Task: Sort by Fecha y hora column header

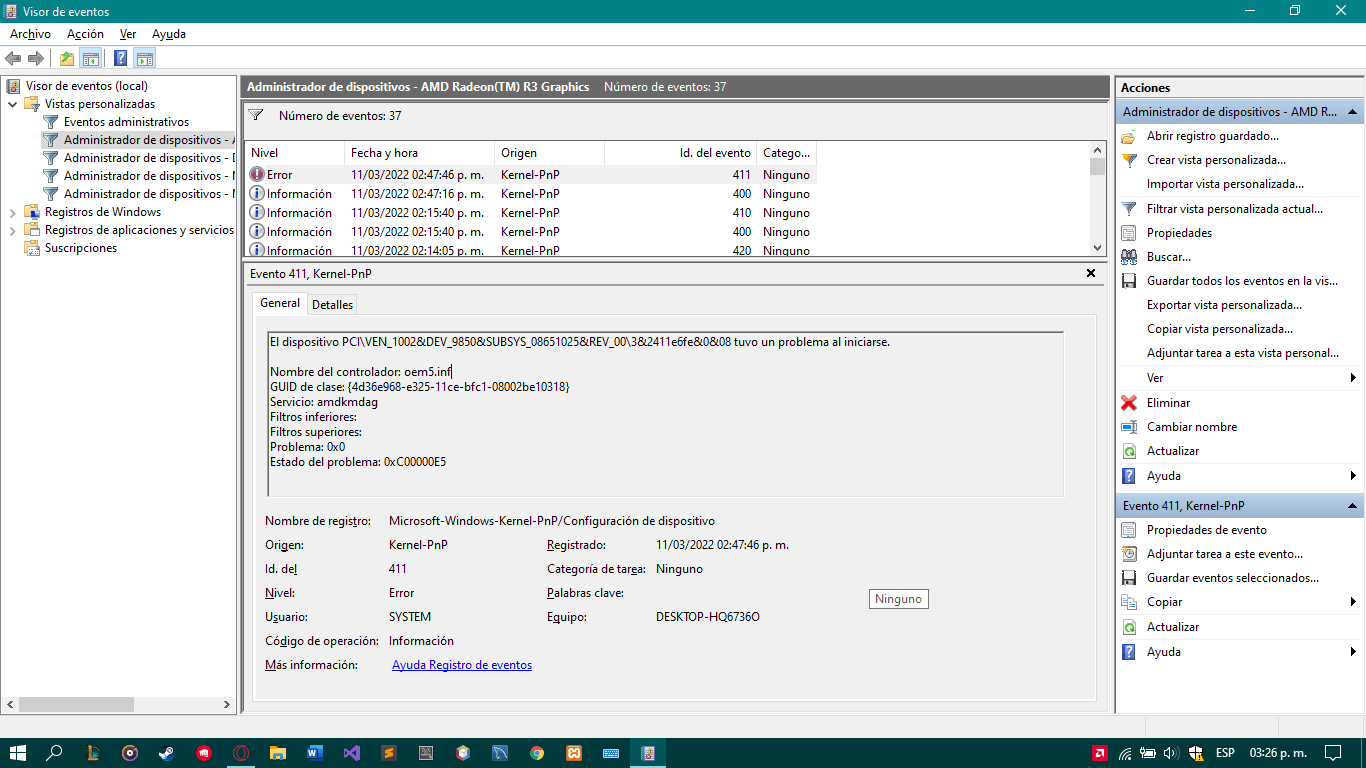Action: [419, 153]
